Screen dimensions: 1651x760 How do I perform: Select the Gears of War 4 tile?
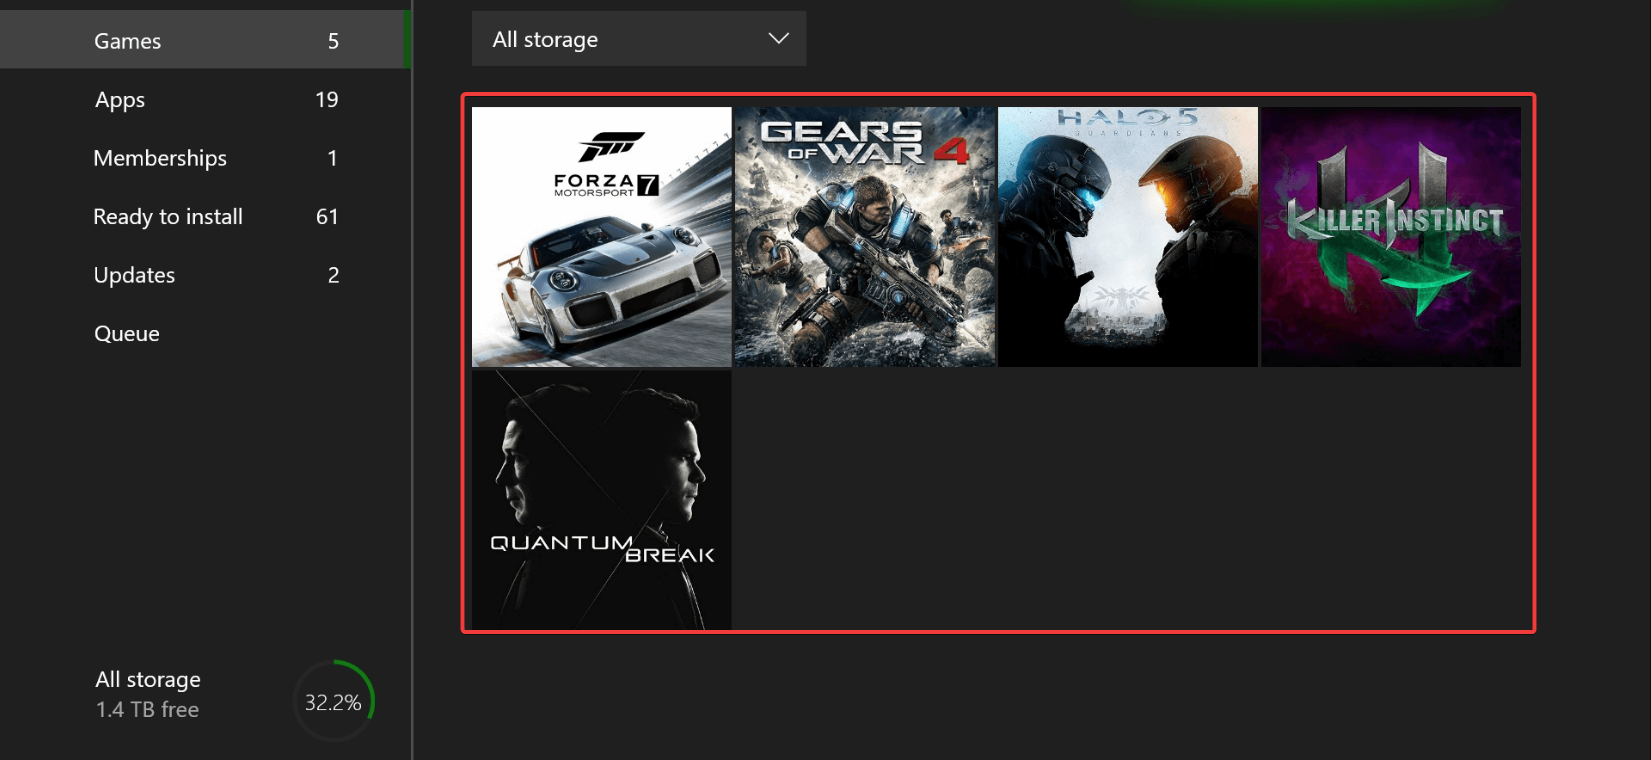click(x=865, y=237)
